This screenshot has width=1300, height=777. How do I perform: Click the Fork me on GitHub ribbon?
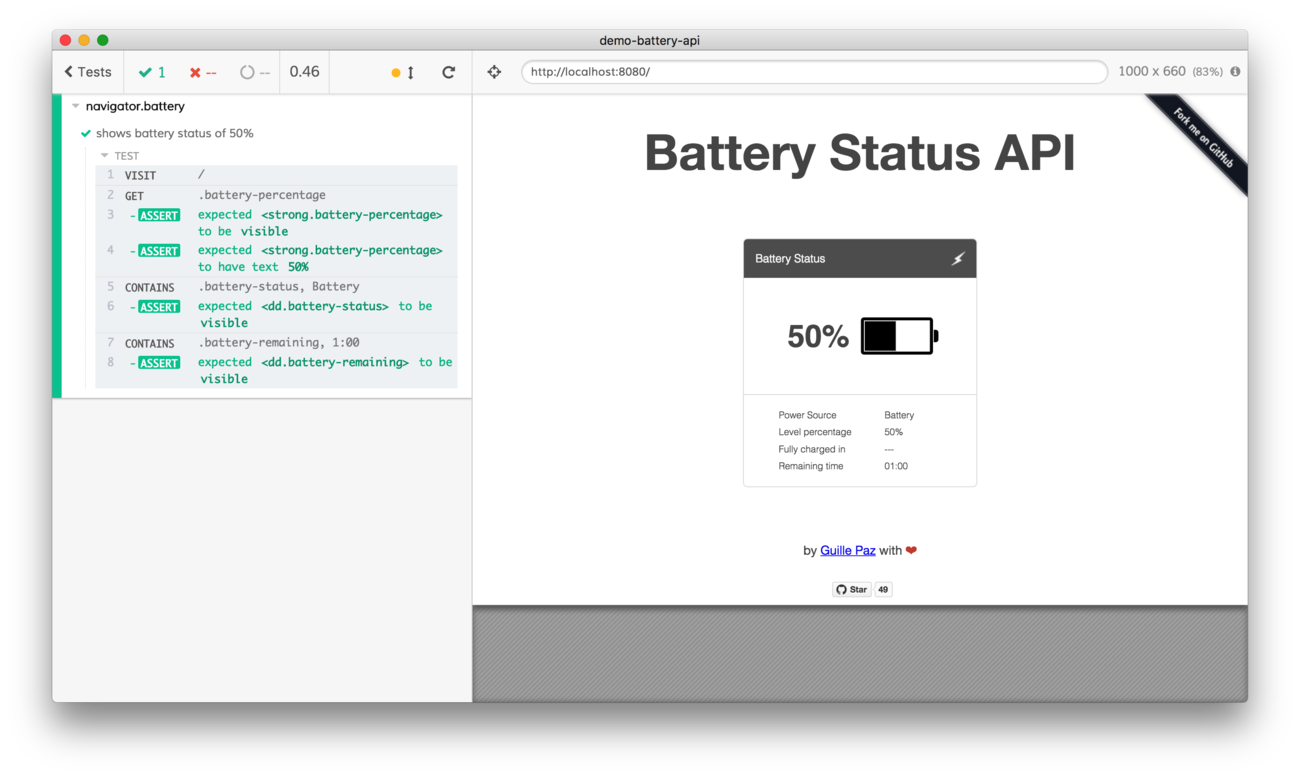(1202, 137)
